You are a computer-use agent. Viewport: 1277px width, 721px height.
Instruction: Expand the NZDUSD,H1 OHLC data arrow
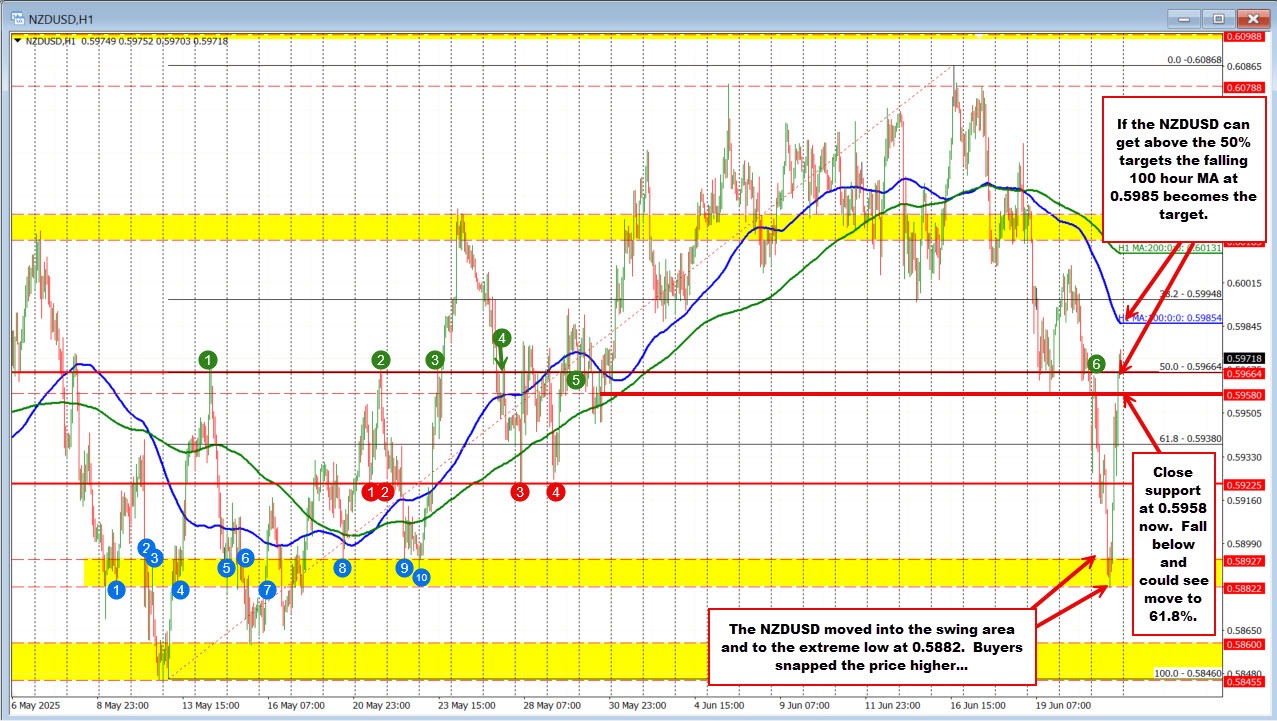(x=17, y=41)
